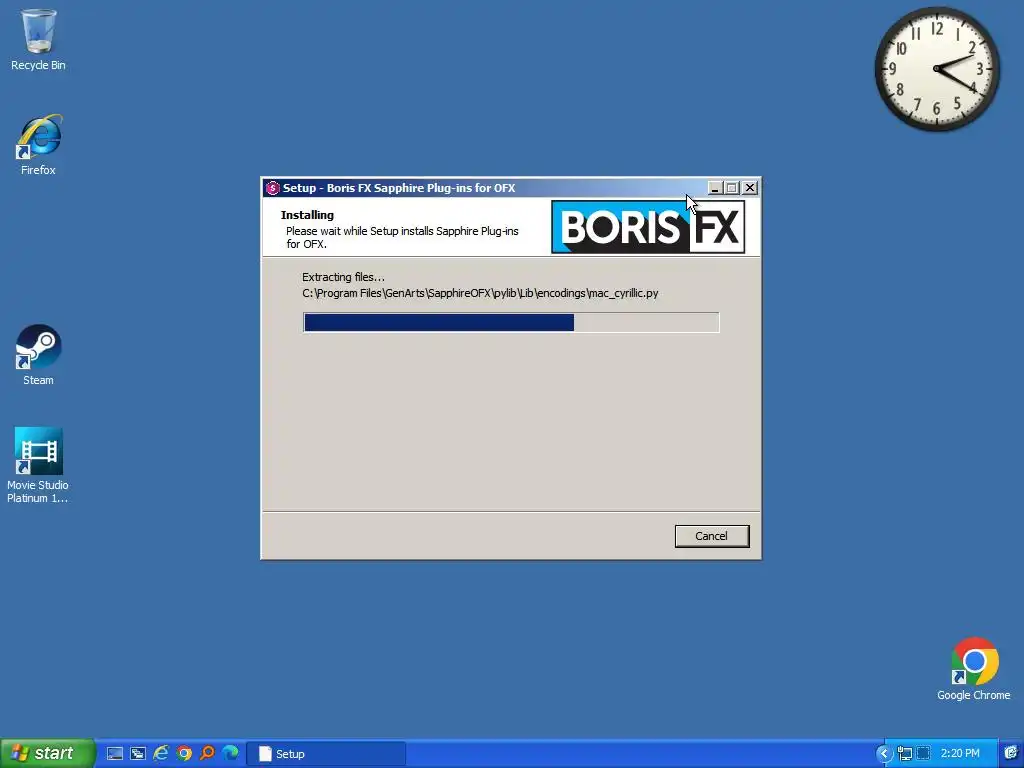The height and width of the screenshot is (768, 1024).
Task: Select the Google Chrome desktop shortcut
Action: 974,669
